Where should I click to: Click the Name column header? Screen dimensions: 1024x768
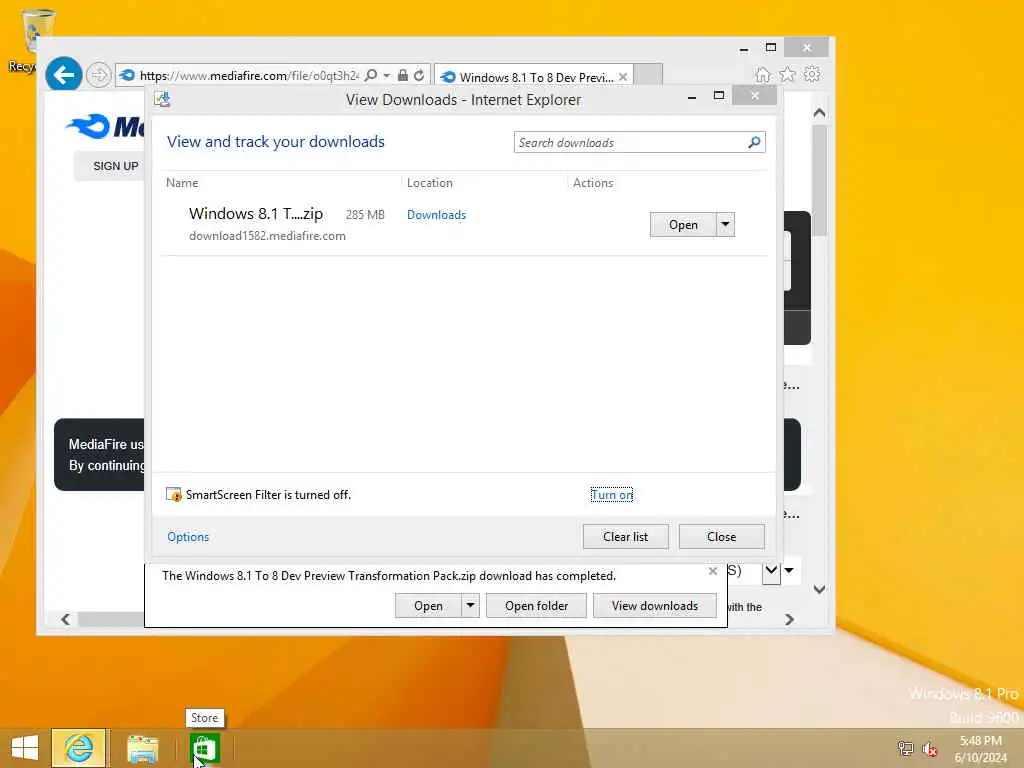(x=182, y=183)
